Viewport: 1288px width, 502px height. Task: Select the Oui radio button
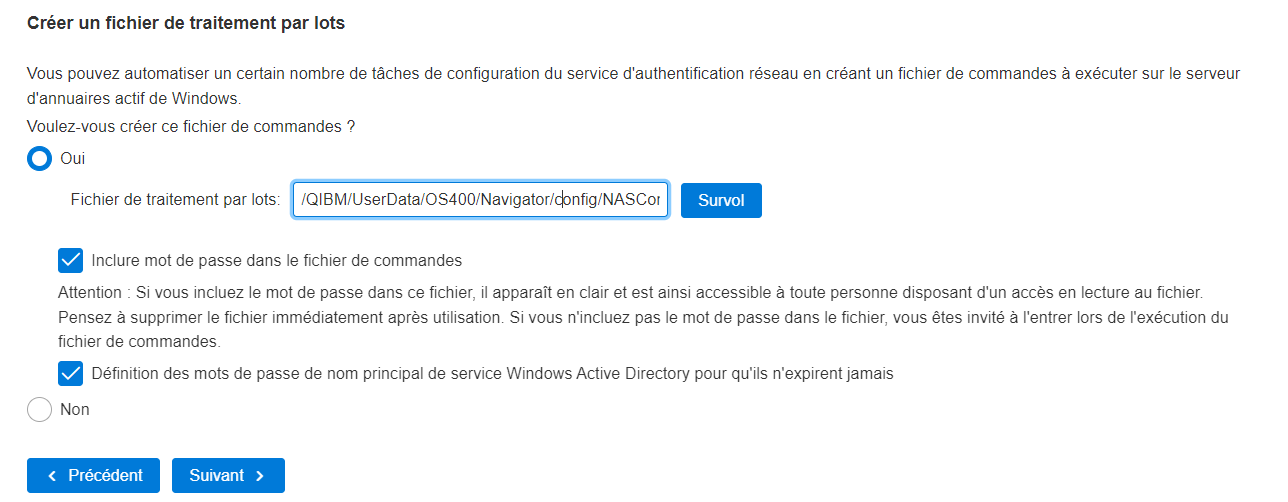pos(39,159)
